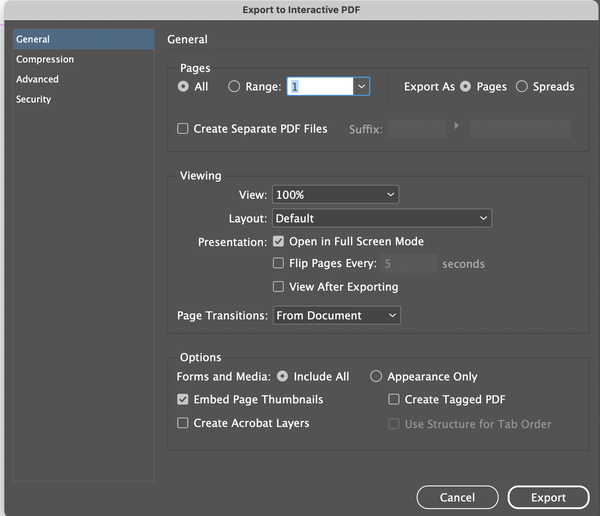Viewport: 600px width, 516px height.
Task: Choose Export As Pages radio option
Action: 465,87
